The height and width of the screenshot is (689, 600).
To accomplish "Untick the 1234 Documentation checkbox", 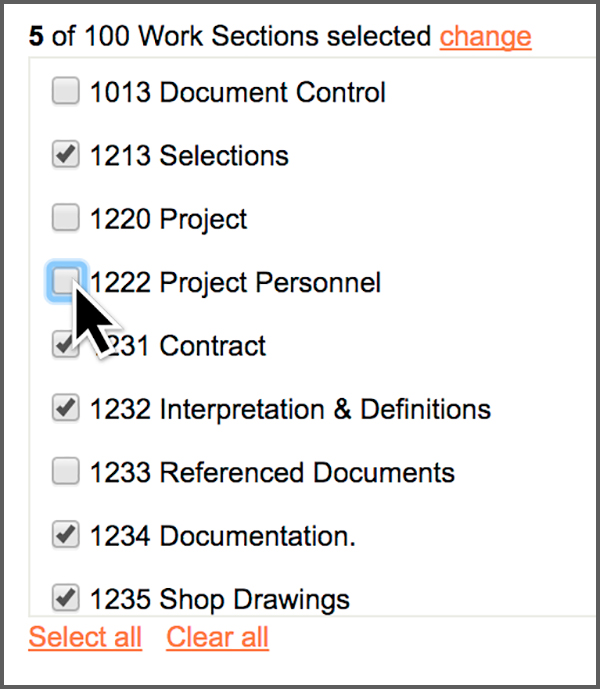I will [x=65, y=535].
